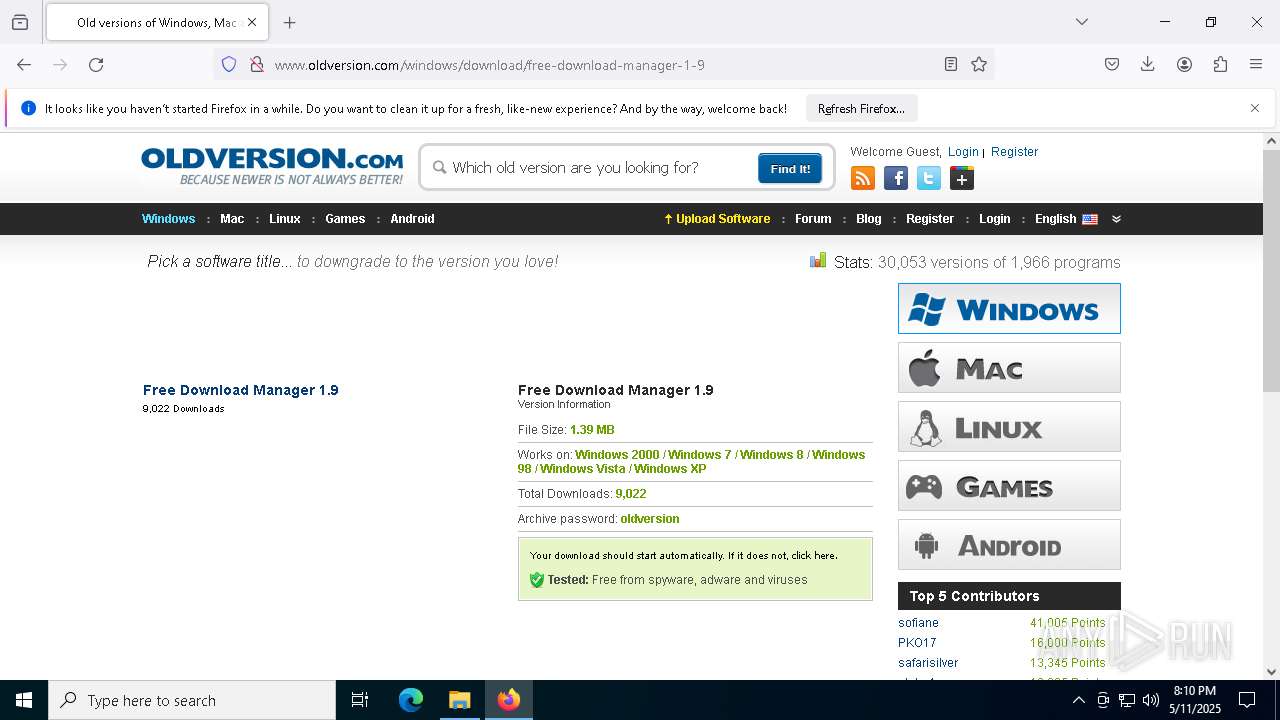This screenshot has width=1280, height=720.
Task: Show hidden system tray icons
Action: click(x=1078, y=700)
